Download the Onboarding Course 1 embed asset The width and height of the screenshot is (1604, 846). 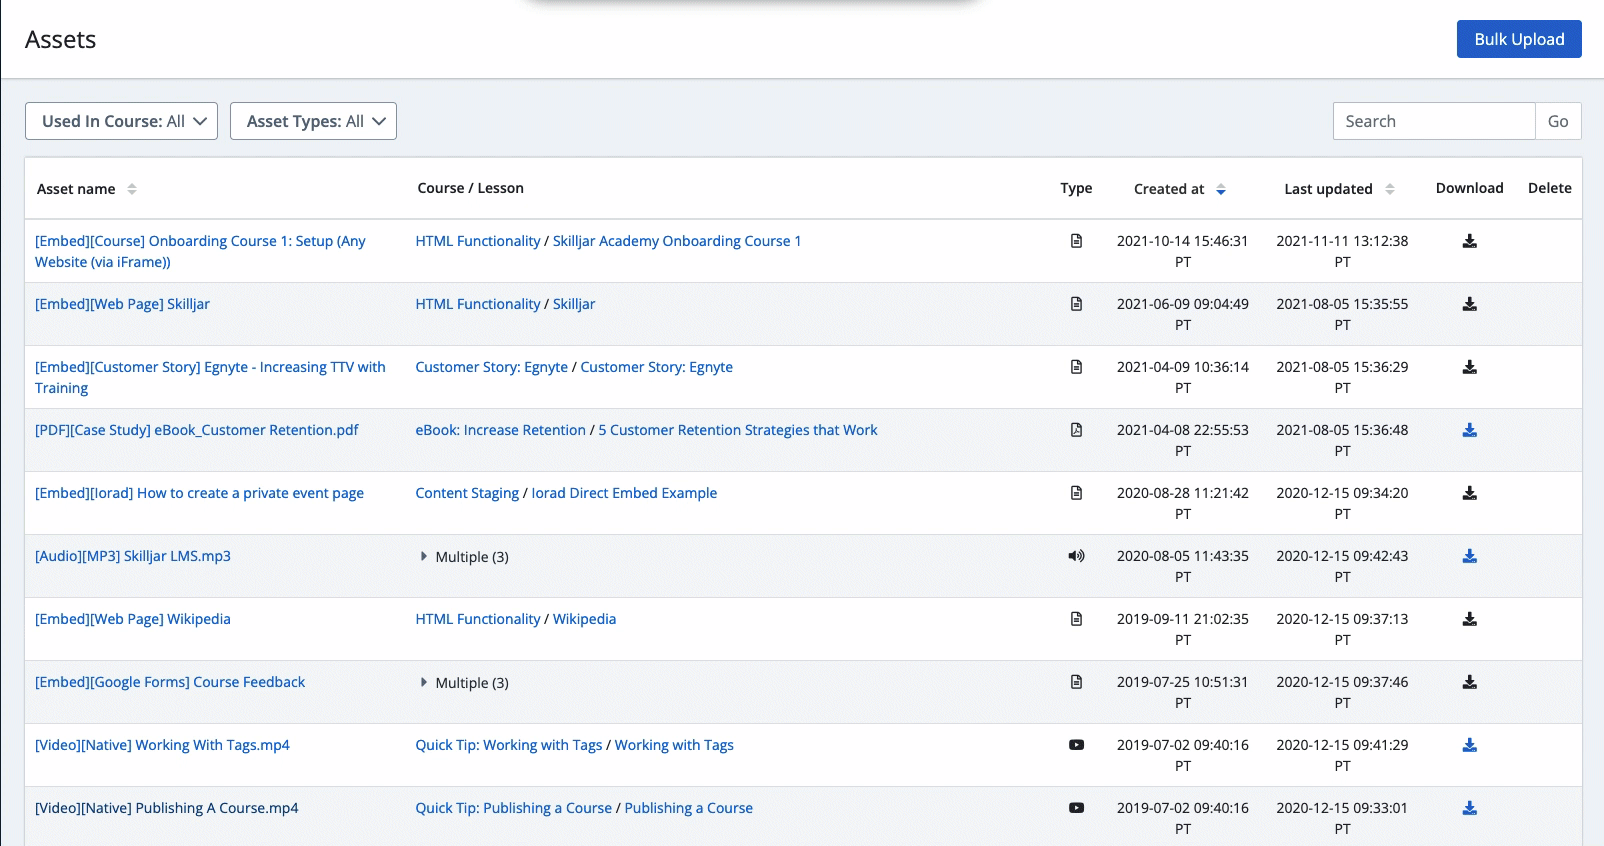pos(1469,241)
